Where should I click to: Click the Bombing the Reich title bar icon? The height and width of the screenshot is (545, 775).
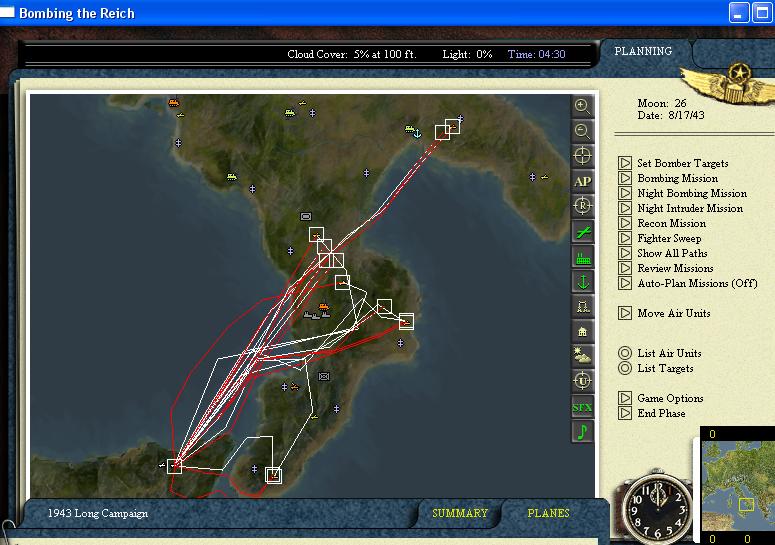tap(6, 12)
